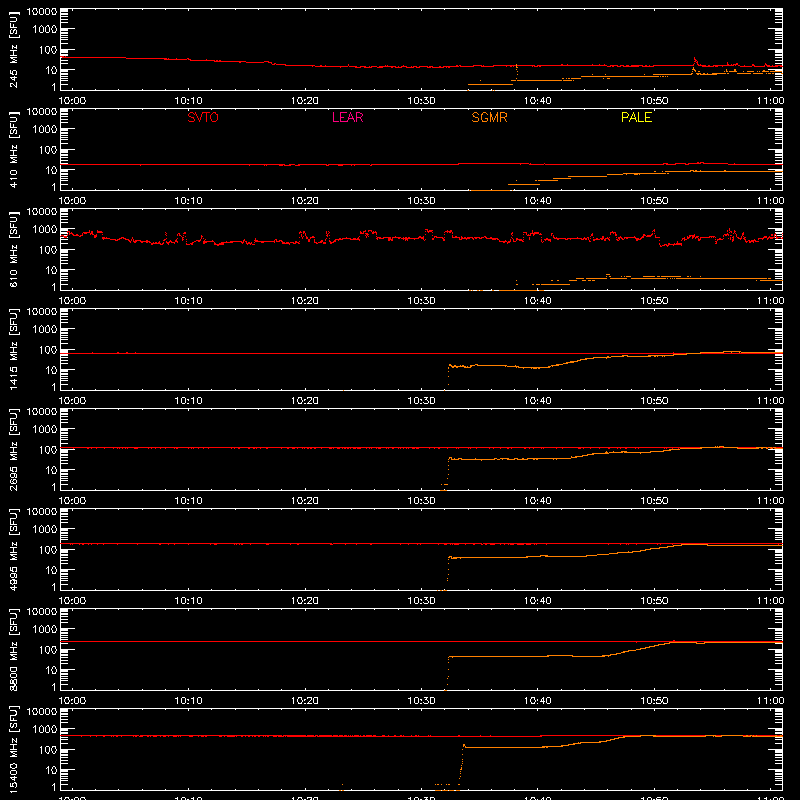
Task: Click the orange SGMR station label
Action: pyautogui.click(x=489, y=117)
